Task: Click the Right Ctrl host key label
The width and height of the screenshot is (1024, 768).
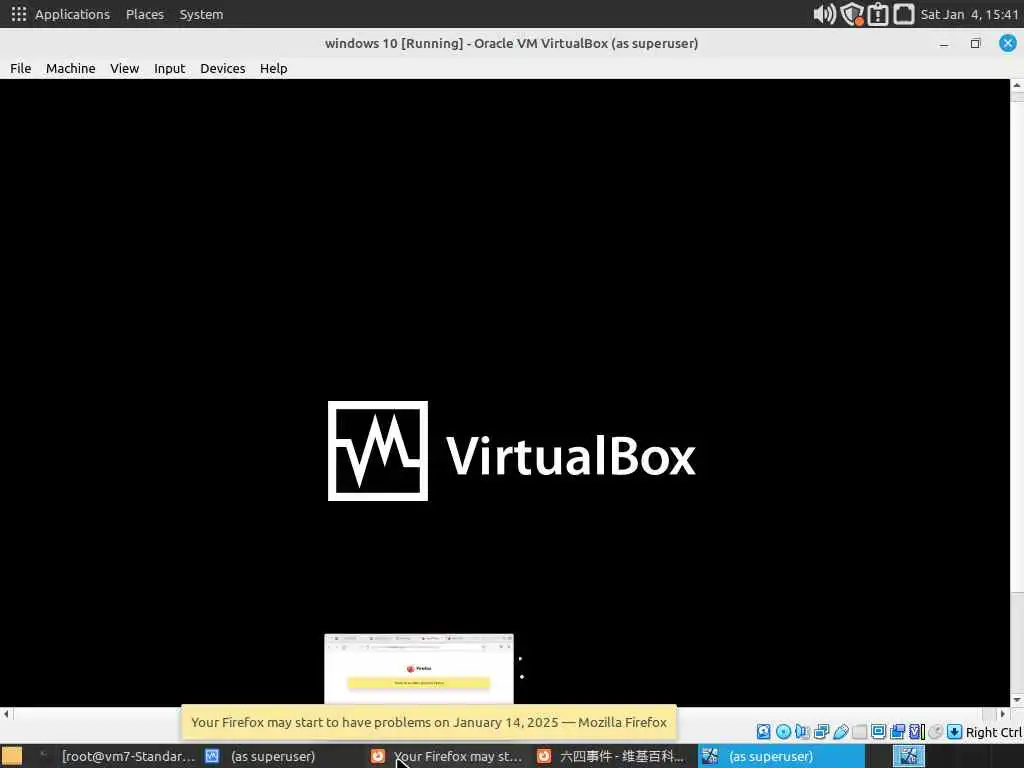Action: pos(993,732)
